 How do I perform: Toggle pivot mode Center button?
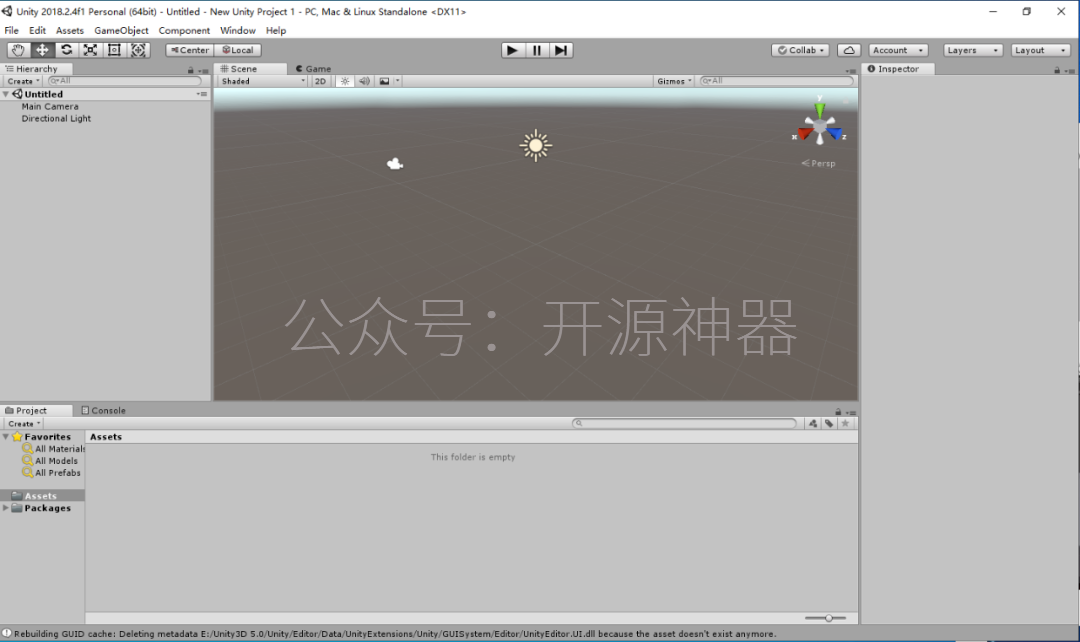tap(189, 50)
